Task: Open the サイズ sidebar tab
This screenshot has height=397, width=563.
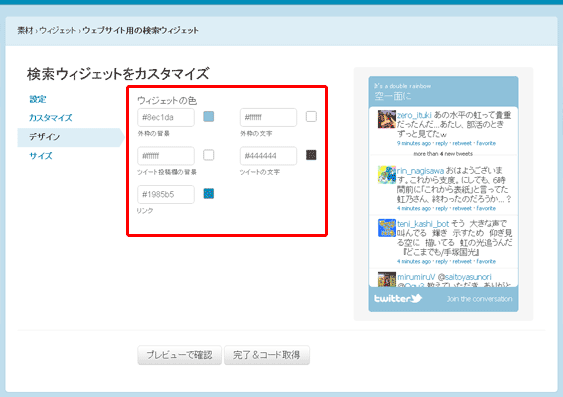Action: tap(41, 156)
